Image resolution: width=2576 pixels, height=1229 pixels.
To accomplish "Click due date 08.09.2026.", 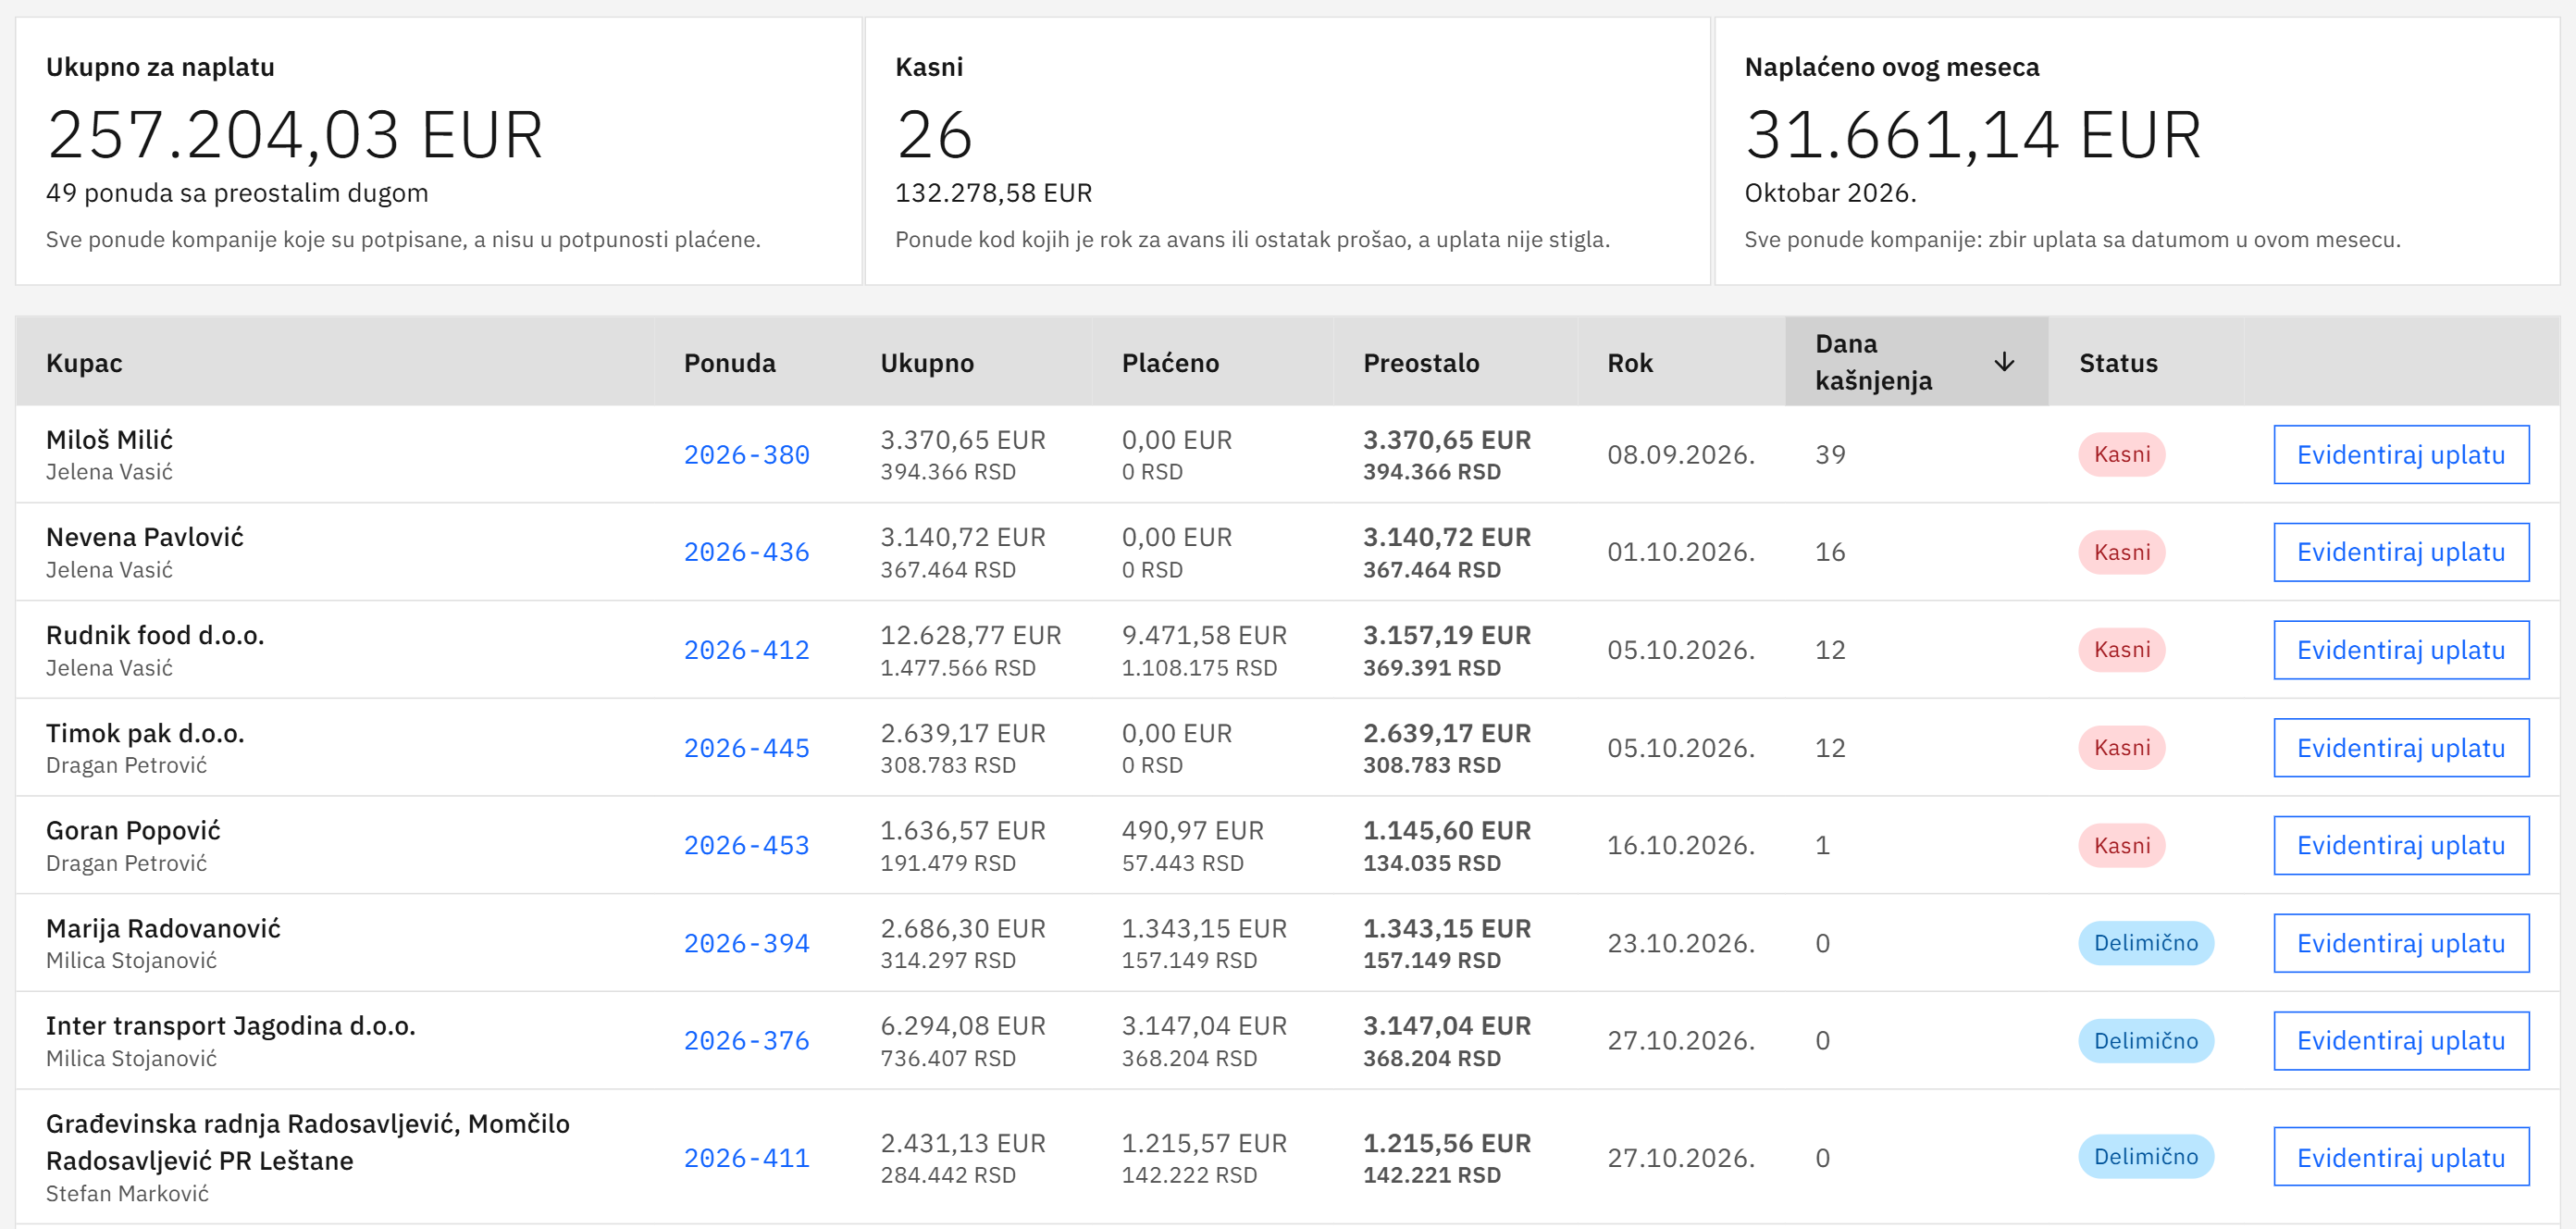I will (x=1681, y=455).
